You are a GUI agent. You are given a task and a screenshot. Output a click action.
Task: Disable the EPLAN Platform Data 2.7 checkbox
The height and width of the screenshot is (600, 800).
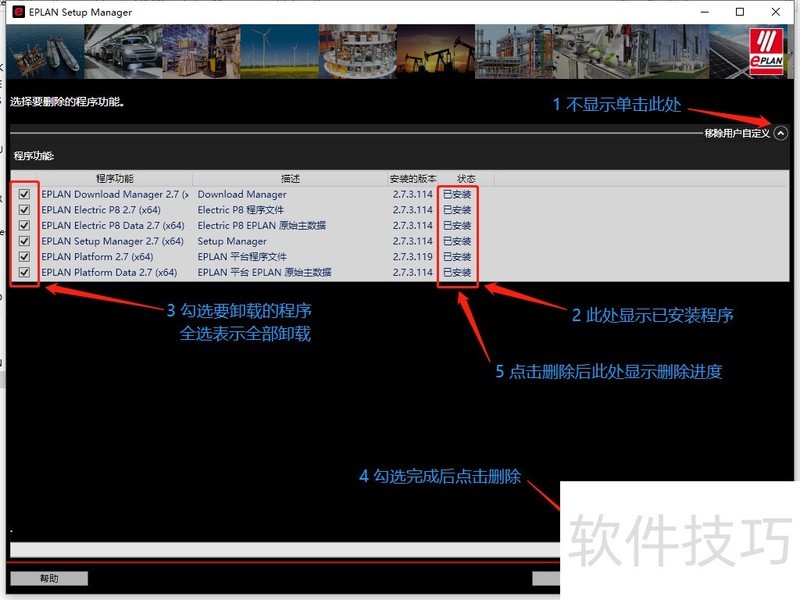[24, 272]
